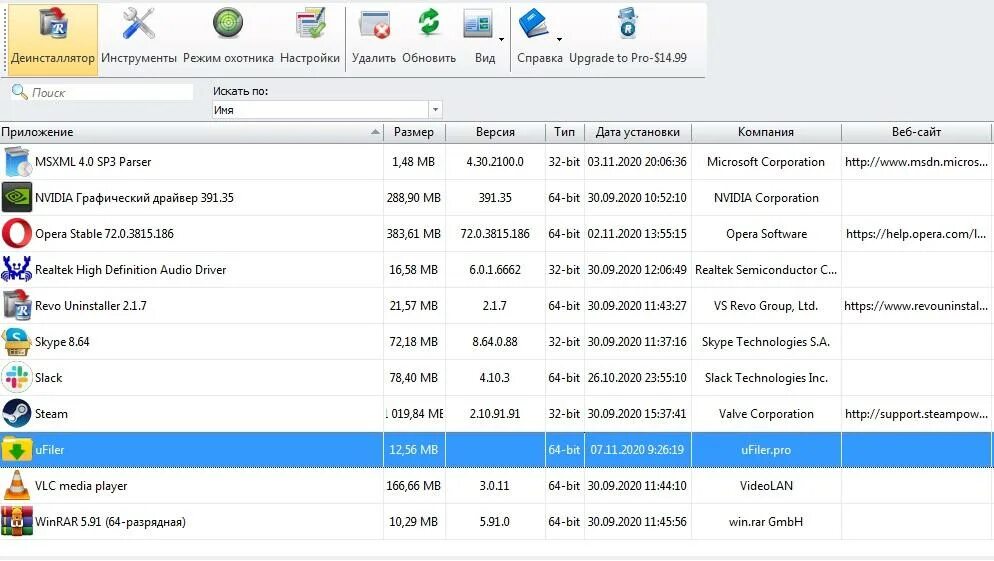The height and width of the screenshot is (561, 994).
Task: Select Skype 8.64 name text
Action: (x=62, y=342)
